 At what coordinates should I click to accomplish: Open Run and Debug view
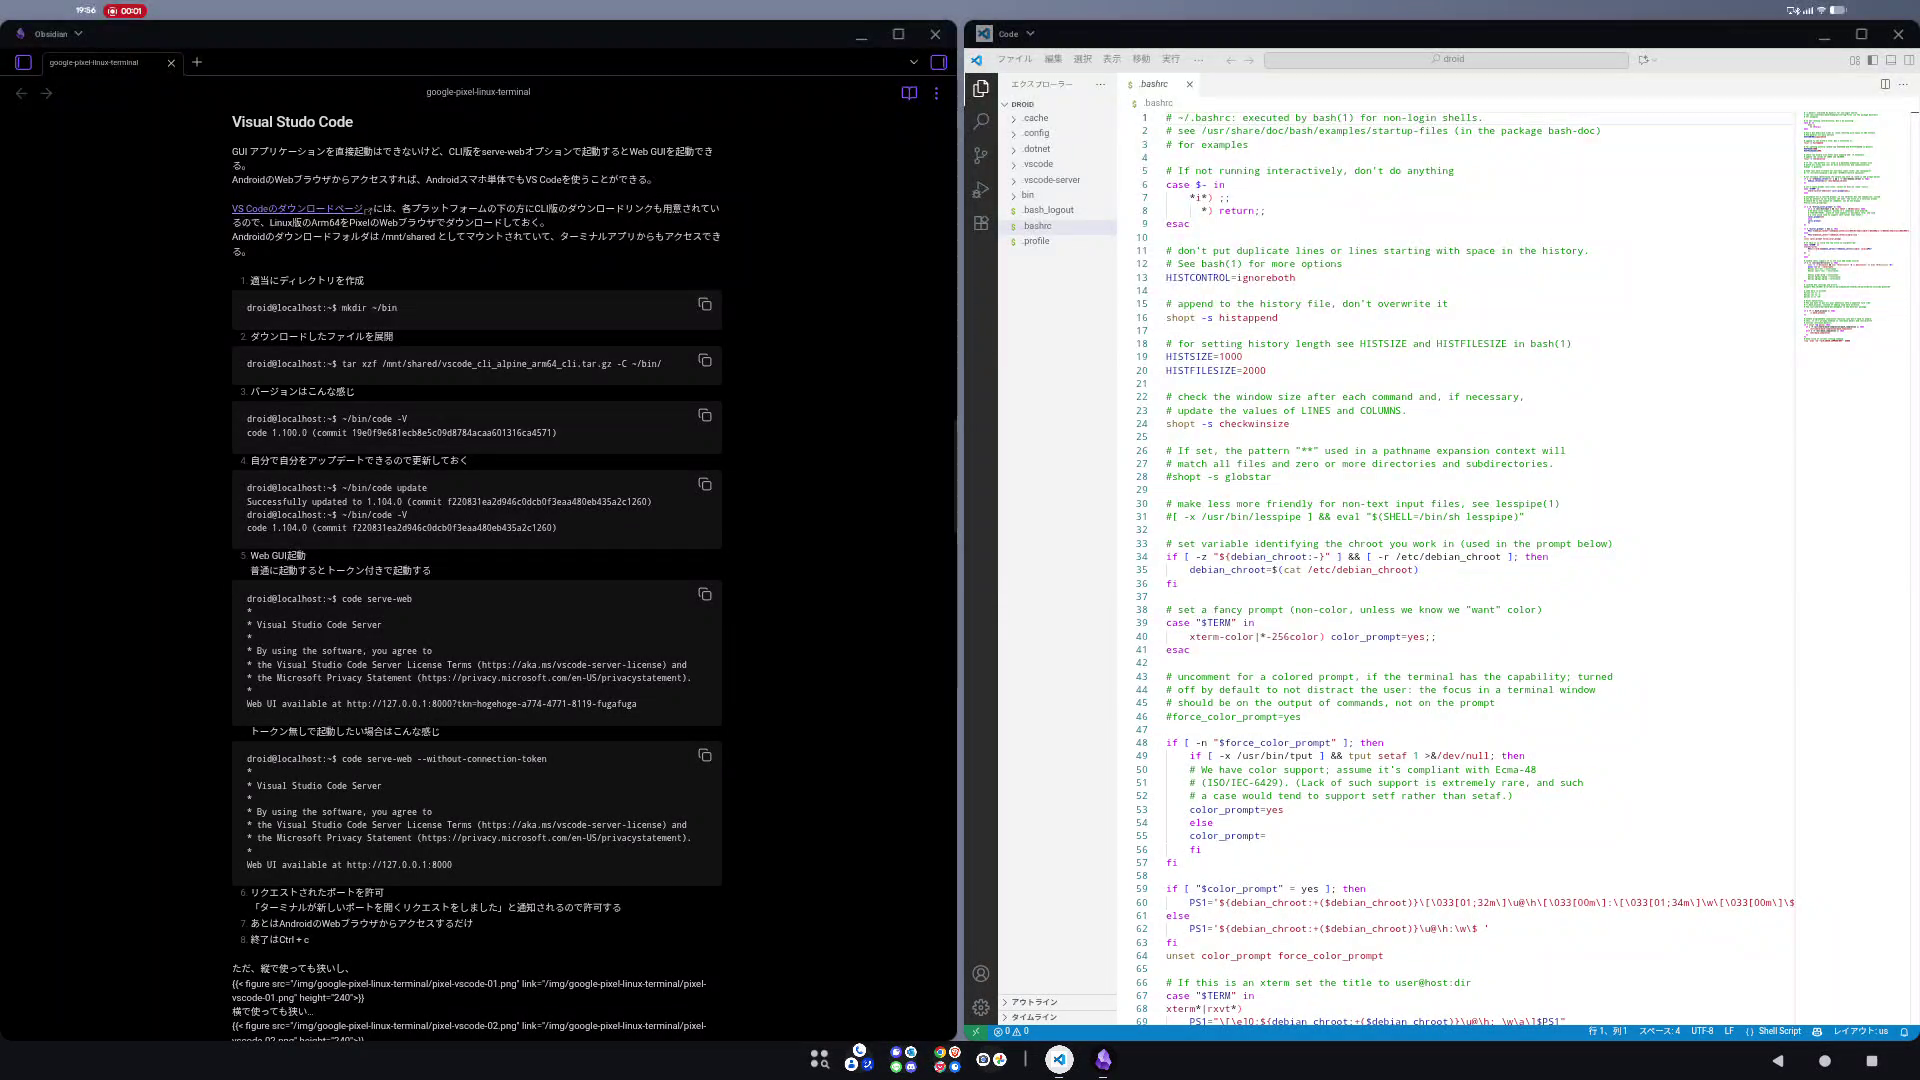pyautogui.click(x=981, y=190)
